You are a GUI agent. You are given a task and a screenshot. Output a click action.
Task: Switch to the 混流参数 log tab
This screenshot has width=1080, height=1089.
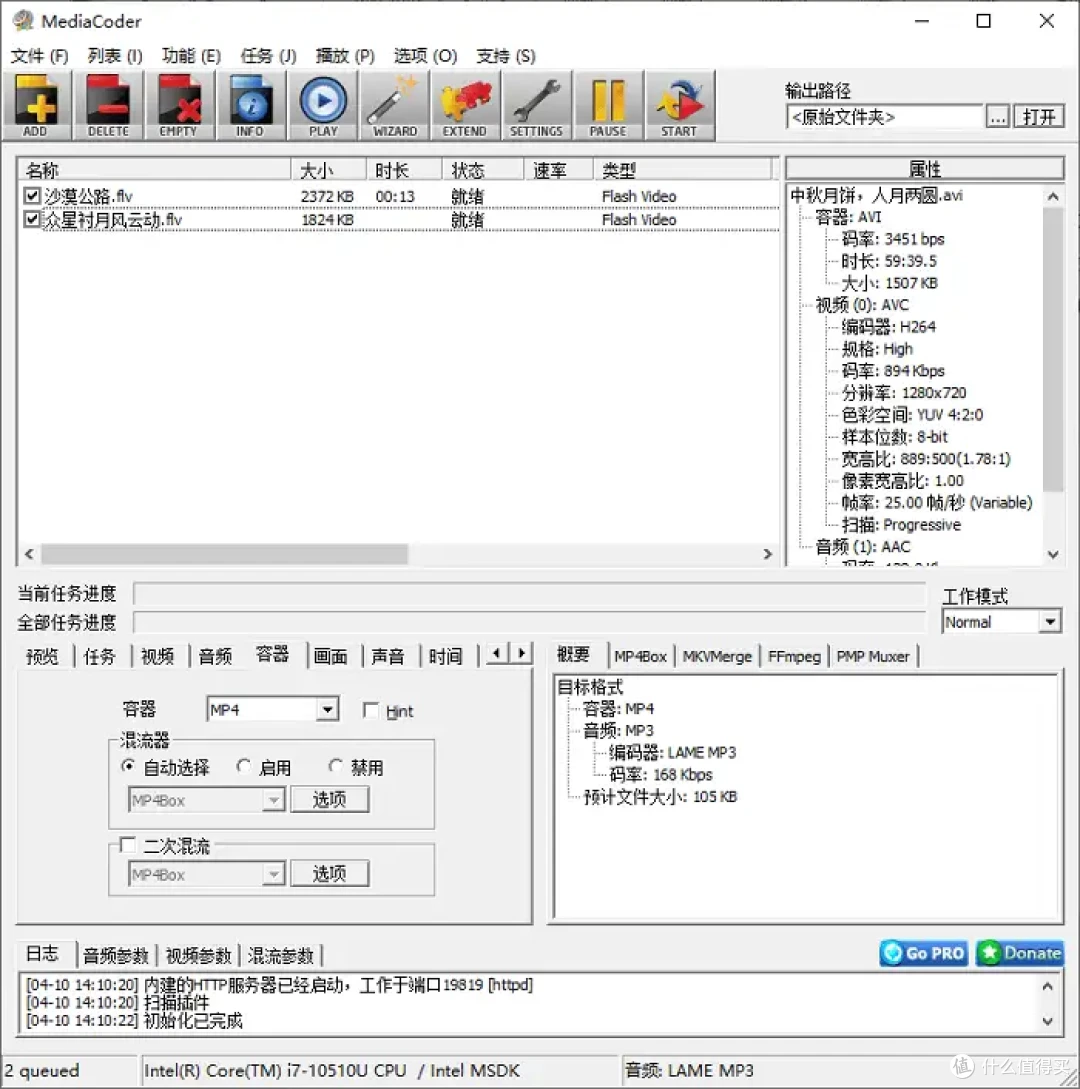point(281,956)
